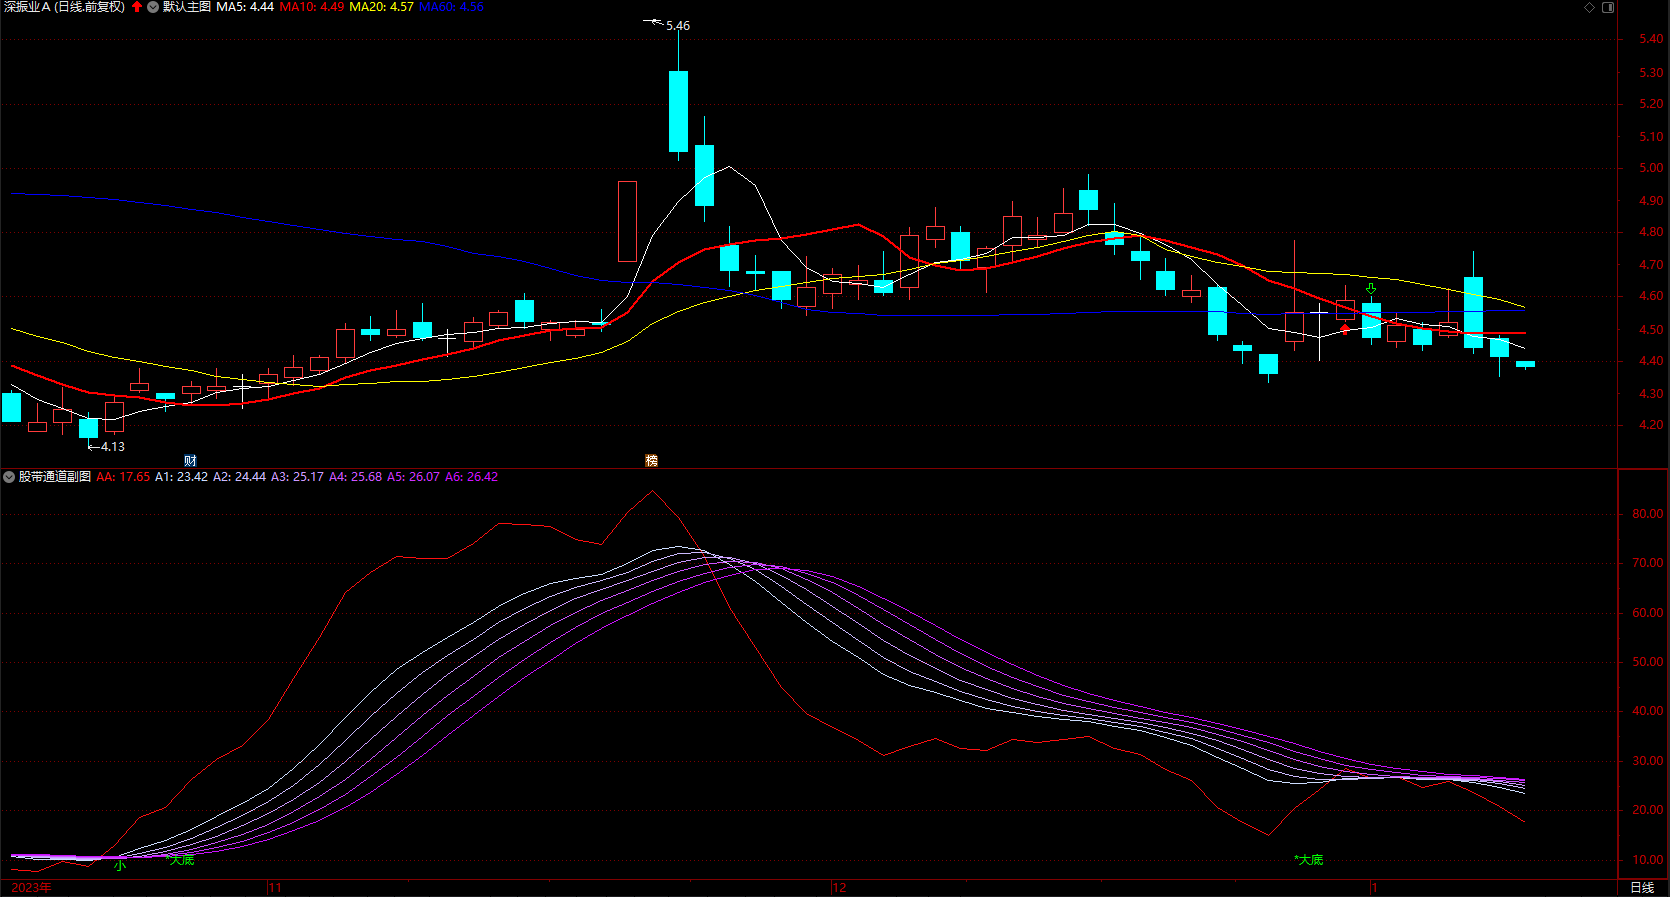This screenshot has width=1670, height=897.
Task: Click the A3: 25.17 value
Action: tap(298, 477)
